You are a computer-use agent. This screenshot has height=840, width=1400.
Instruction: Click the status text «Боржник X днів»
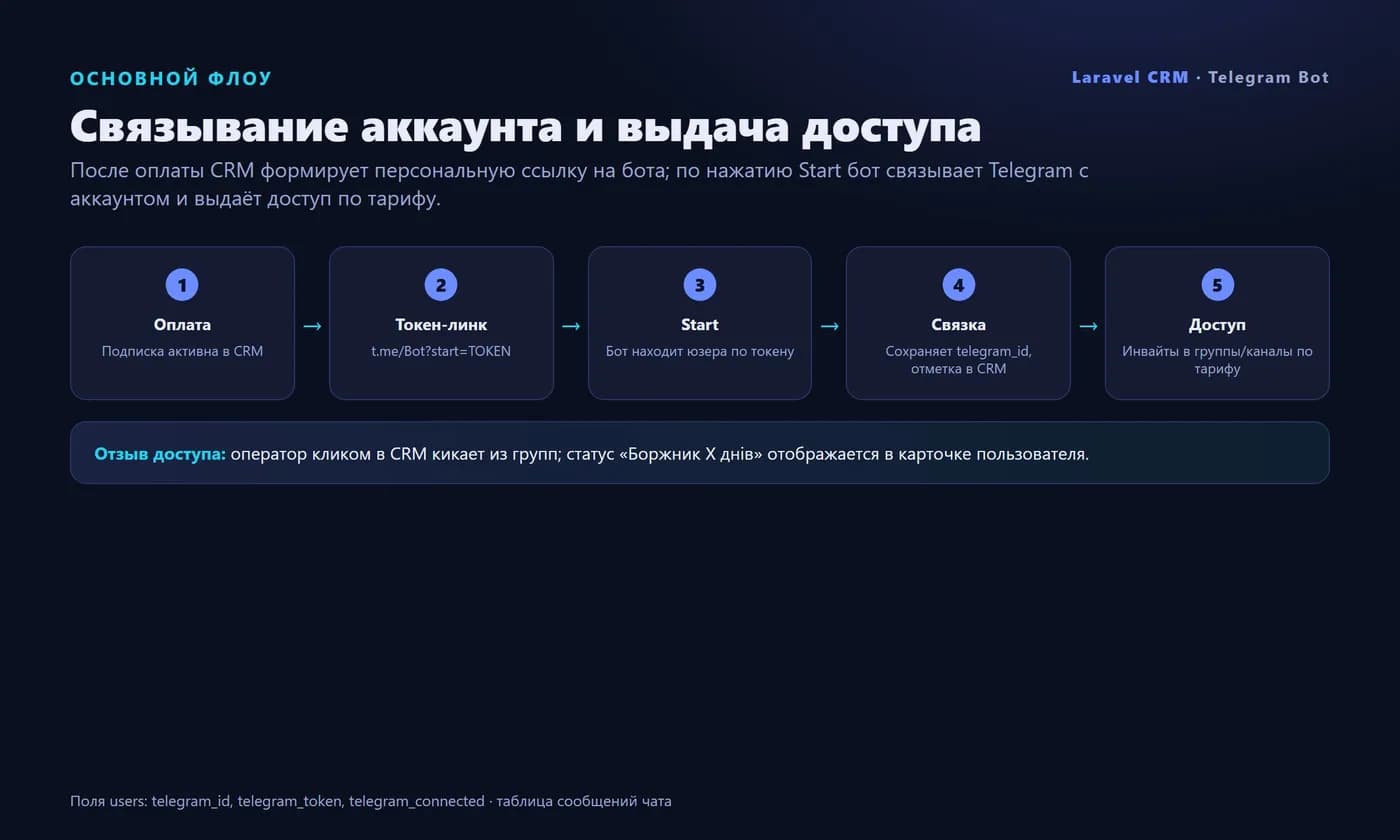(692, 454)
